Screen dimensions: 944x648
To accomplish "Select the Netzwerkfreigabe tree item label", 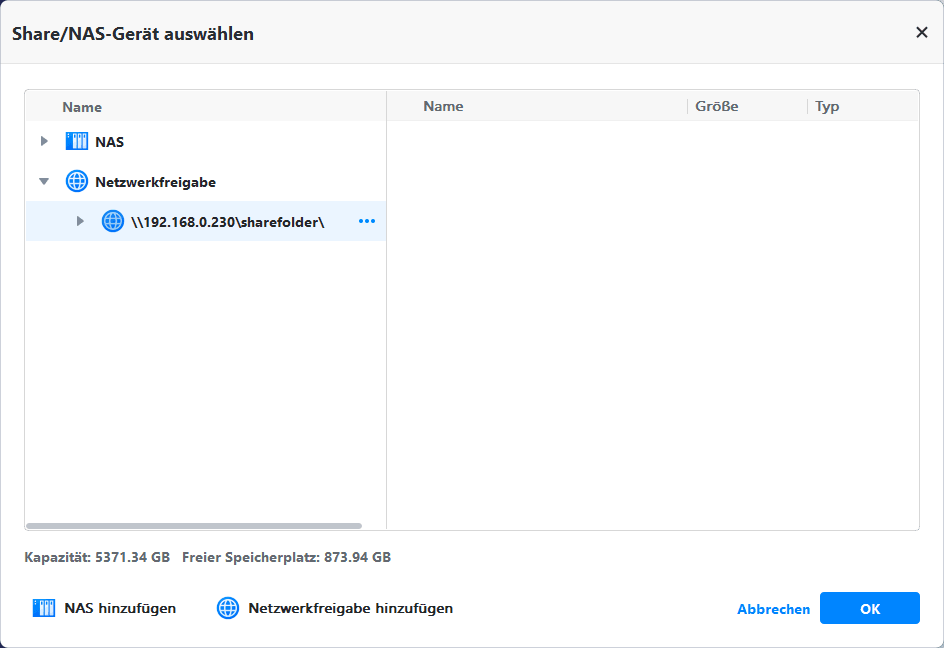I will click(155, 182).
